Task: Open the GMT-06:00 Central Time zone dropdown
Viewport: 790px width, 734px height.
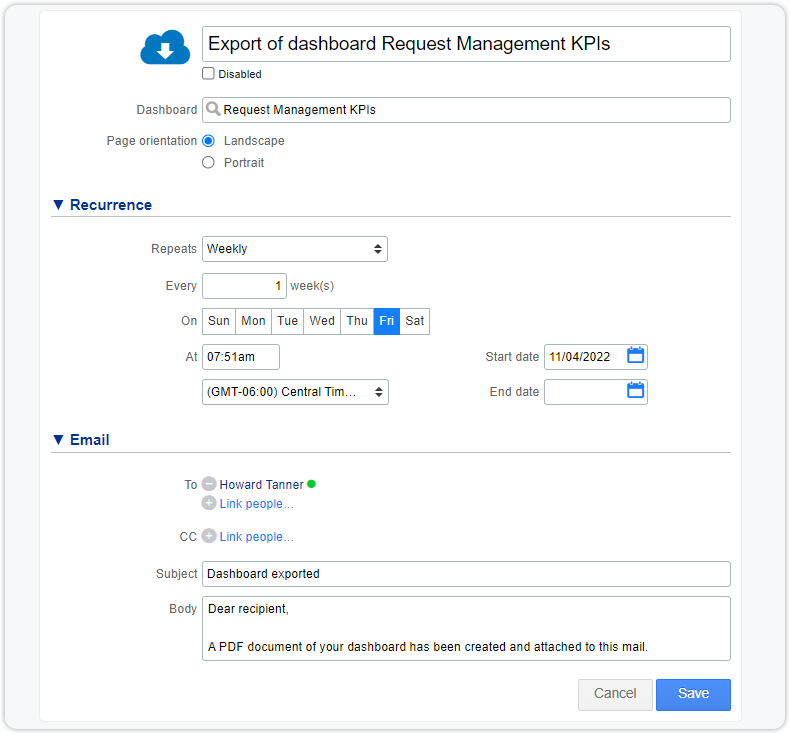Action: click(x=295, y=392)
